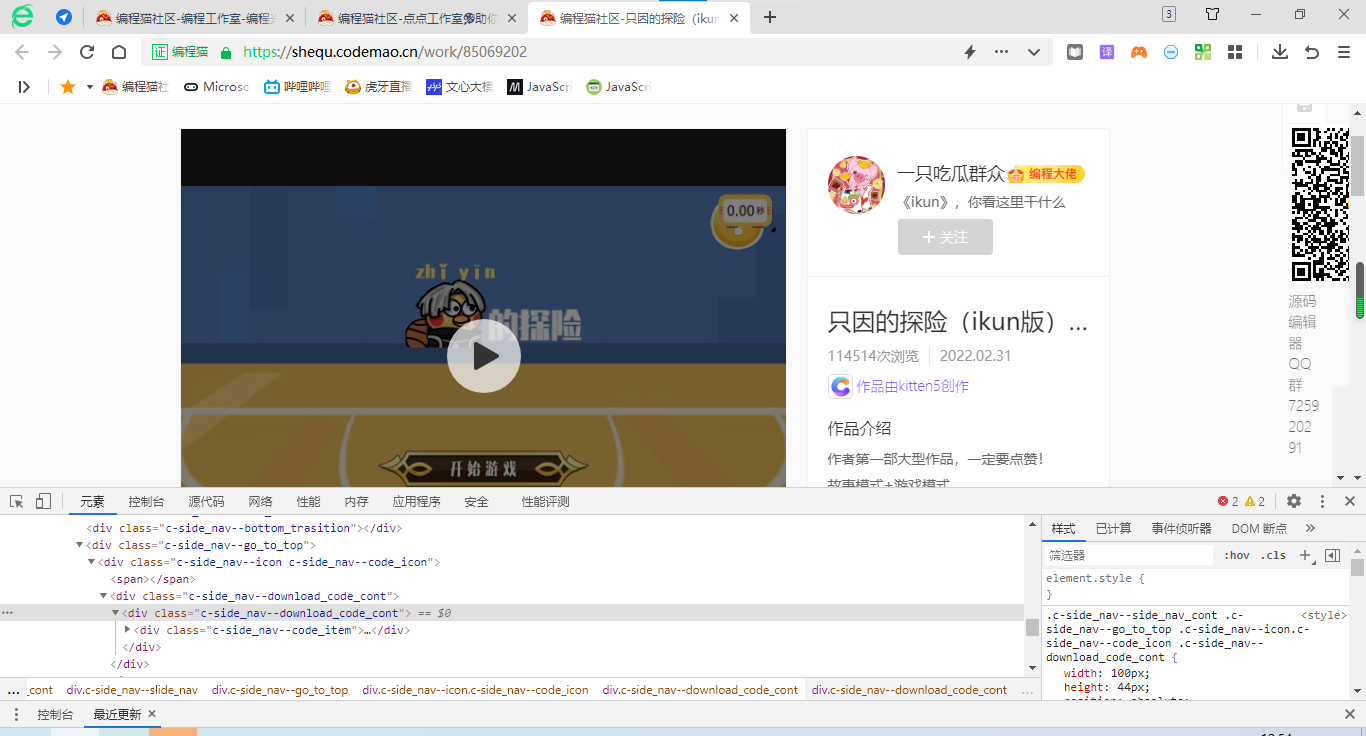Expand the c-side_nav--code_item div node
Image resolution: width=1366 pixels, height=736 pixels.
pyautogui.click(x=127, y=630)
